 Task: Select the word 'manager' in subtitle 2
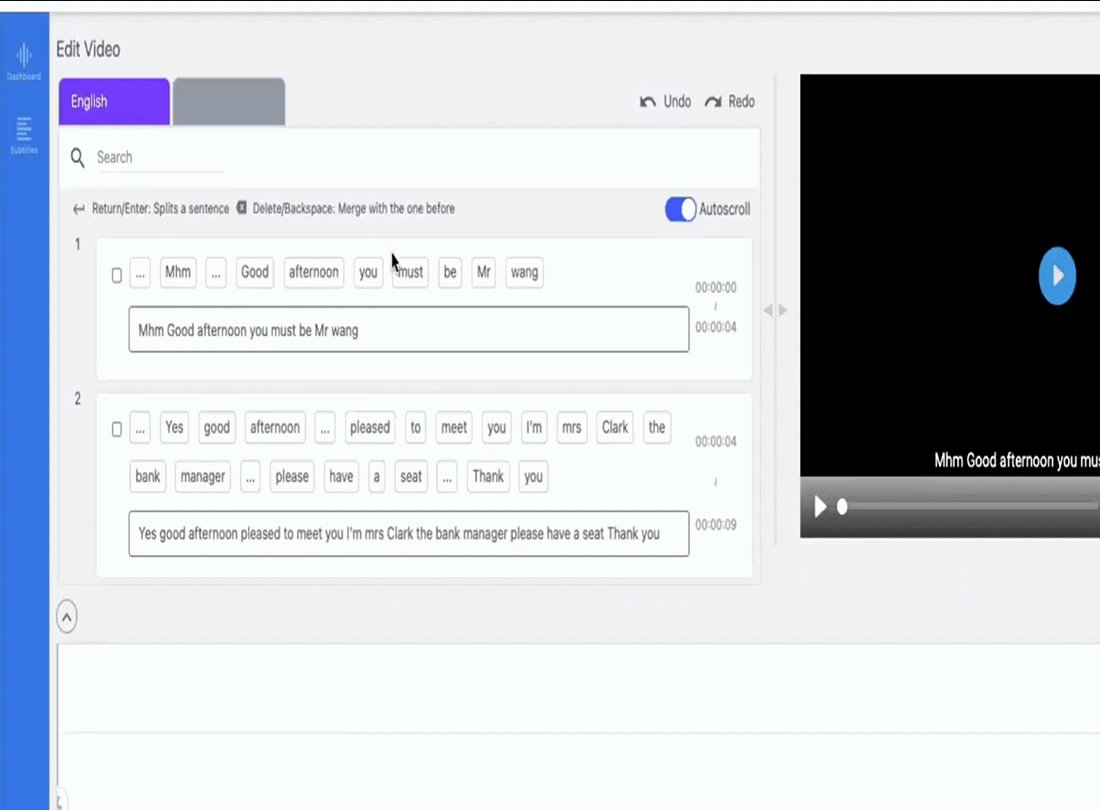[x=203, y=477]
